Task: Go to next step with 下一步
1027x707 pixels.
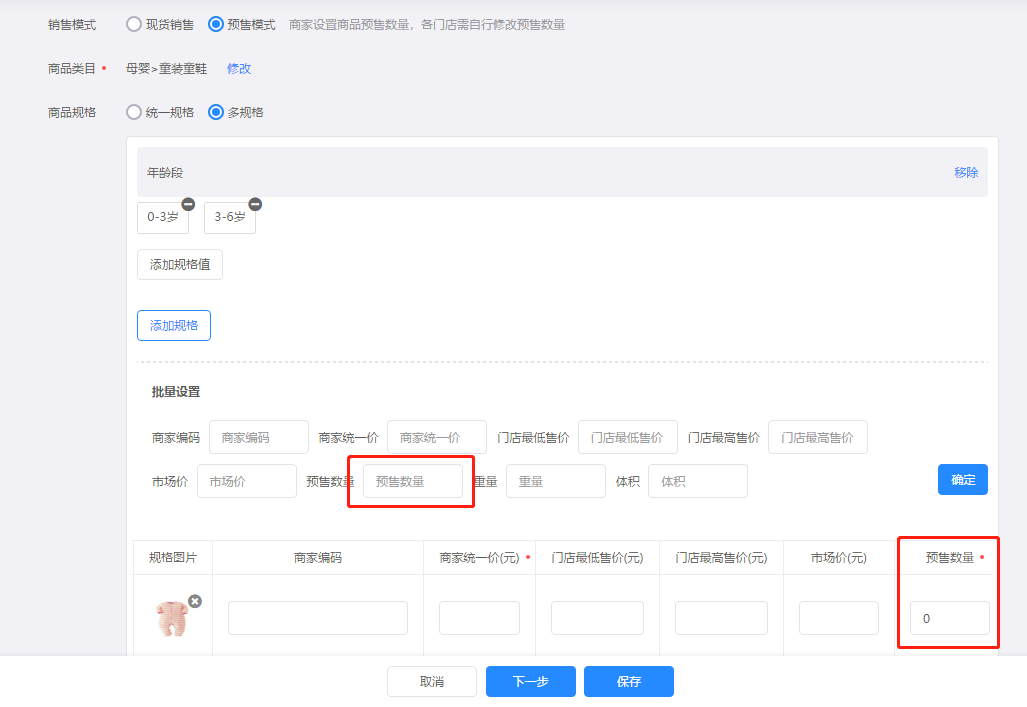Action: [x=531, y=681]
